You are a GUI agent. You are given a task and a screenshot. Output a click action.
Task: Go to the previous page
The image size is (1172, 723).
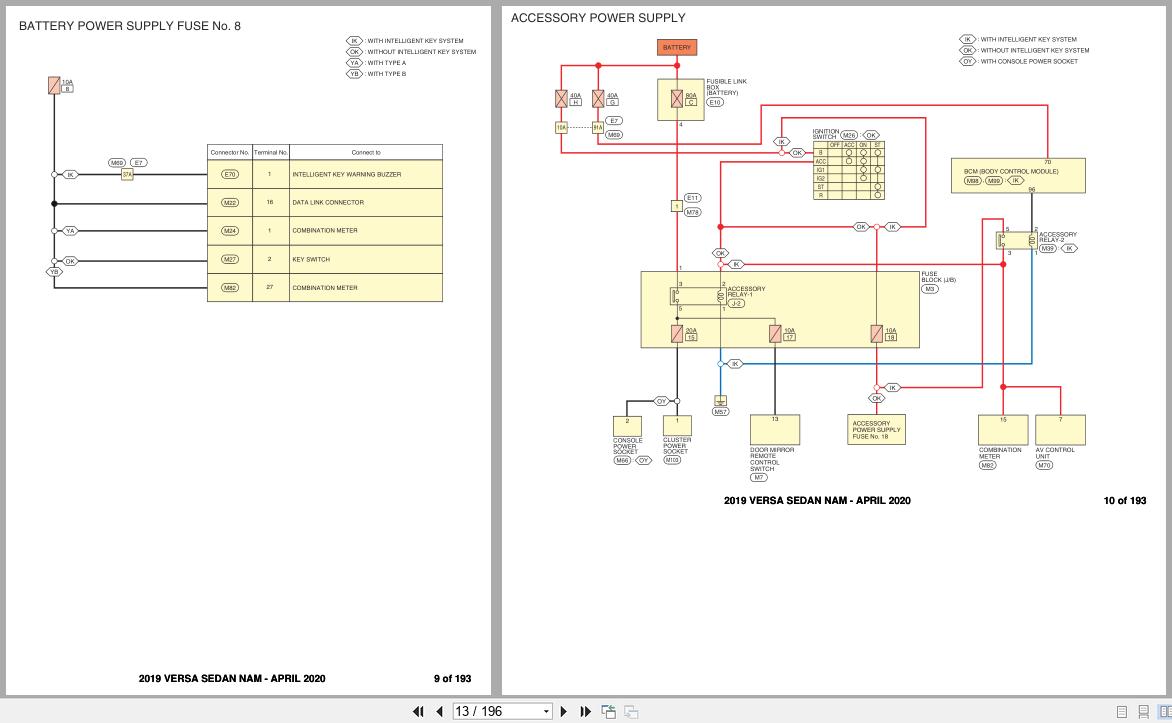click(x=440, y=712)
